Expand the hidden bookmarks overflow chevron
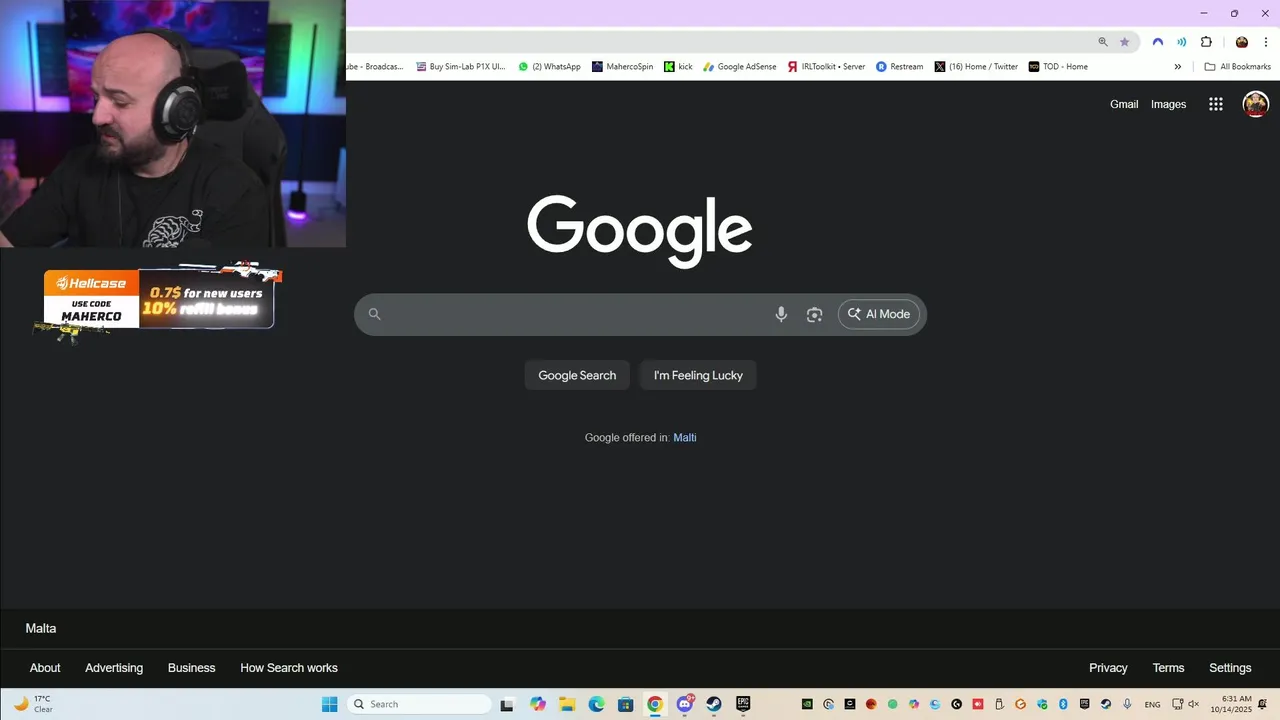This screenshot has height=720, width=1280. [x=1177, y=67]
